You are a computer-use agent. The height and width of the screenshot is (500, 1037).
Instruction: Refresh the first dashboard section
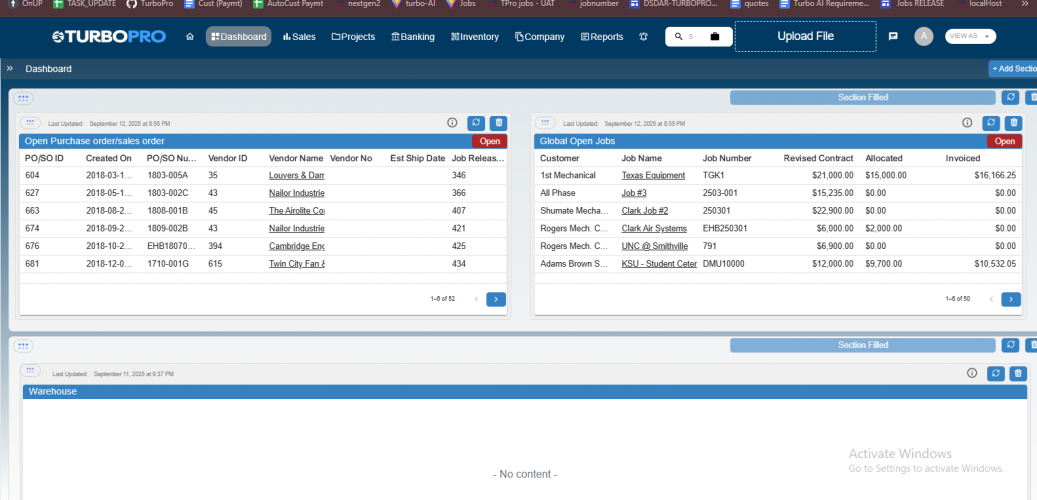(1010, 97)
